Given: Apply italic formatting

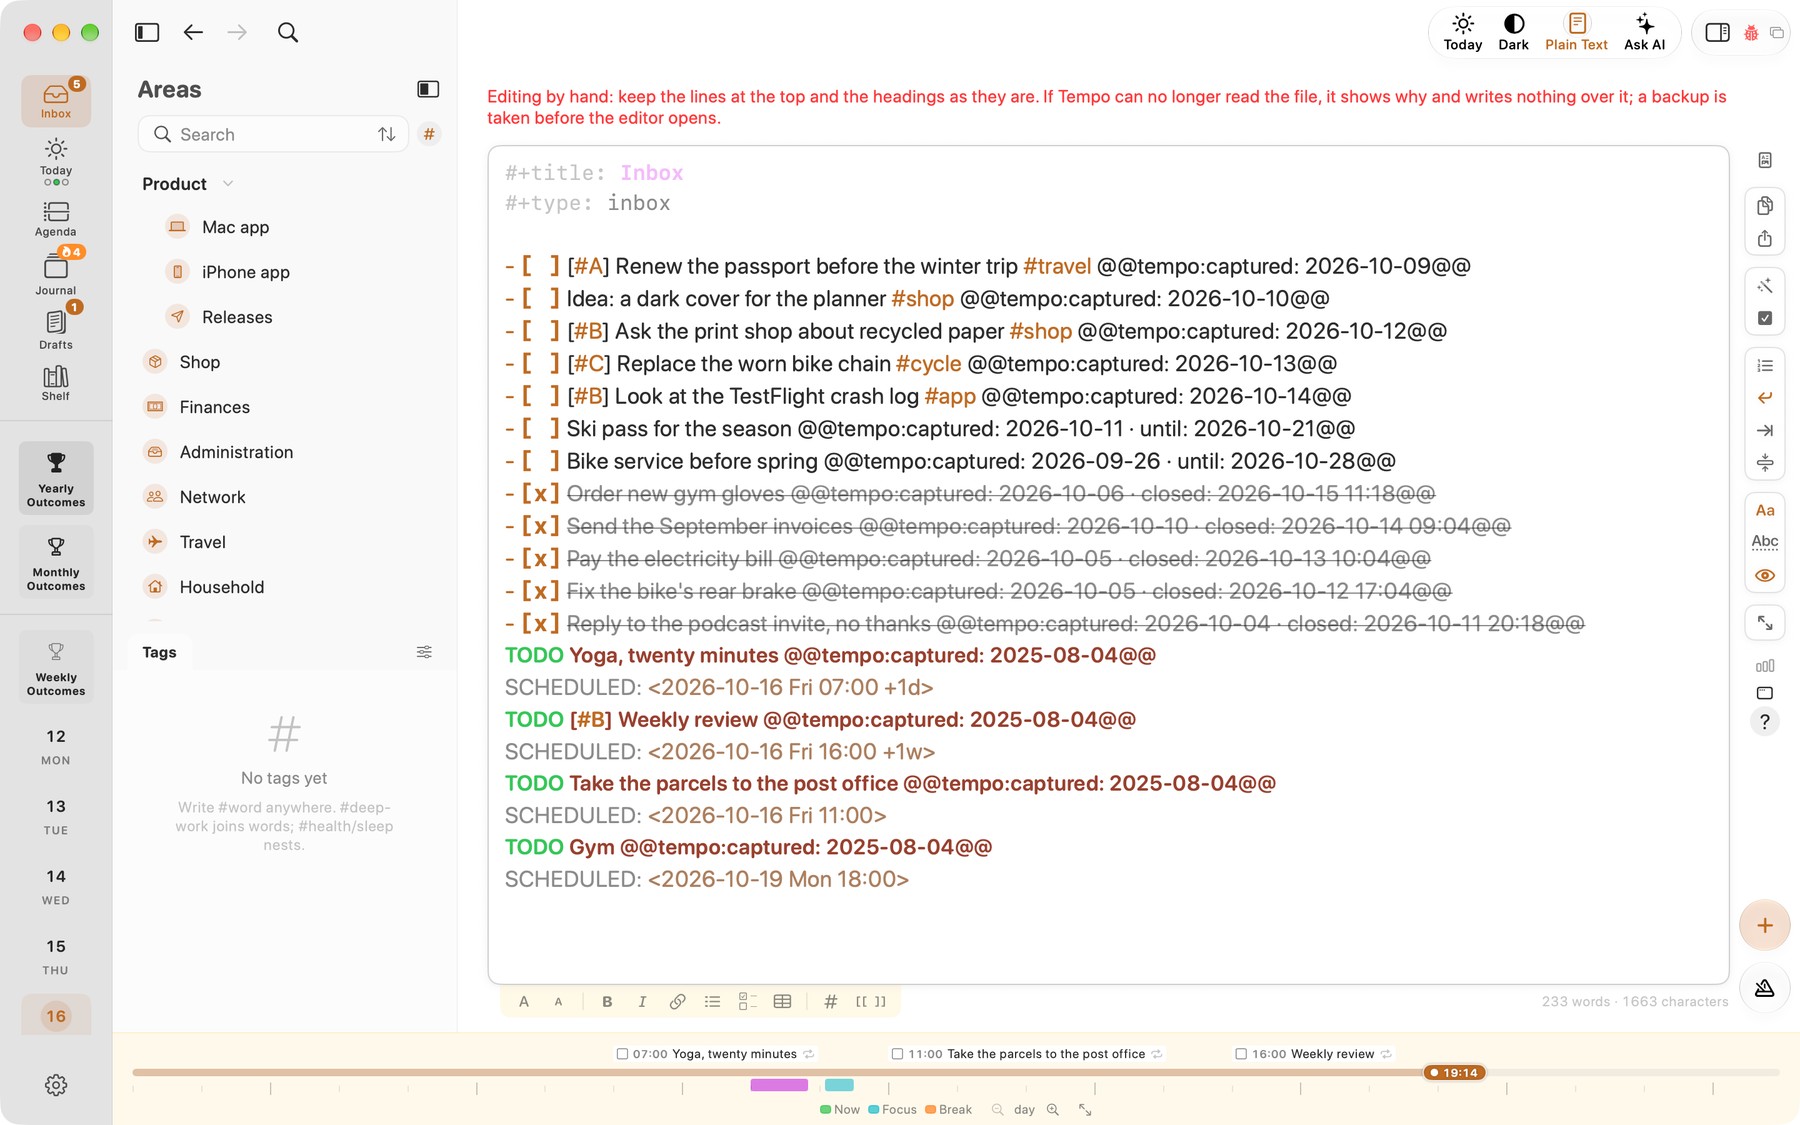Looking at the screenshot, I should (642, 1001).
